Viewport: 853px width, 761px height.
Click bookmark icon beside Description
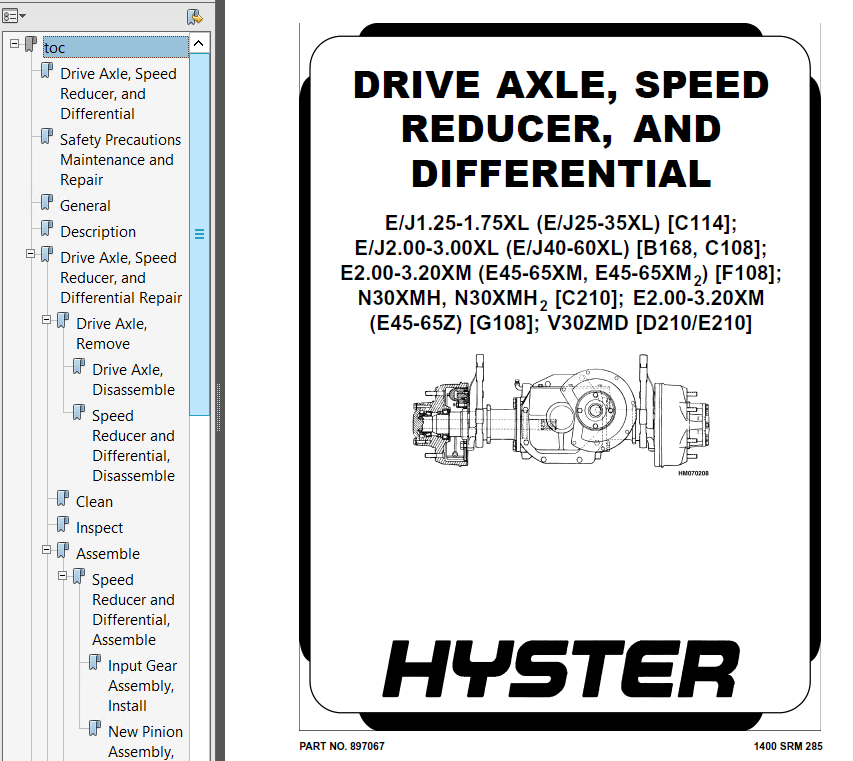click(47, 228)
